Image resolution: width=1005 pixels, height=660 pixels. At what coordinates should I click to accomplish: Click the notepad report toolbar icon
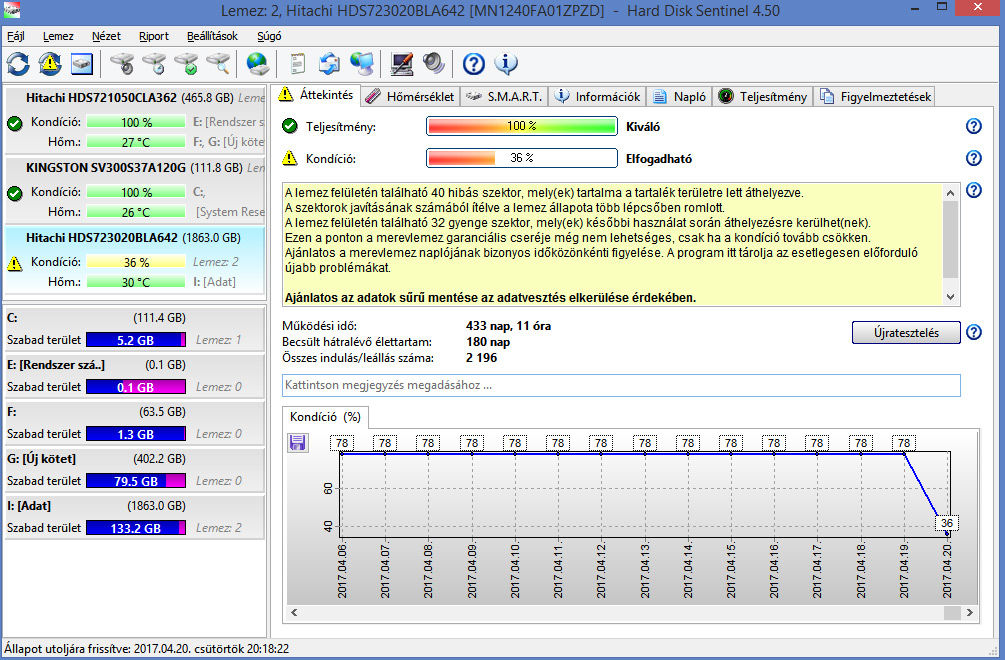click(297, 63)
